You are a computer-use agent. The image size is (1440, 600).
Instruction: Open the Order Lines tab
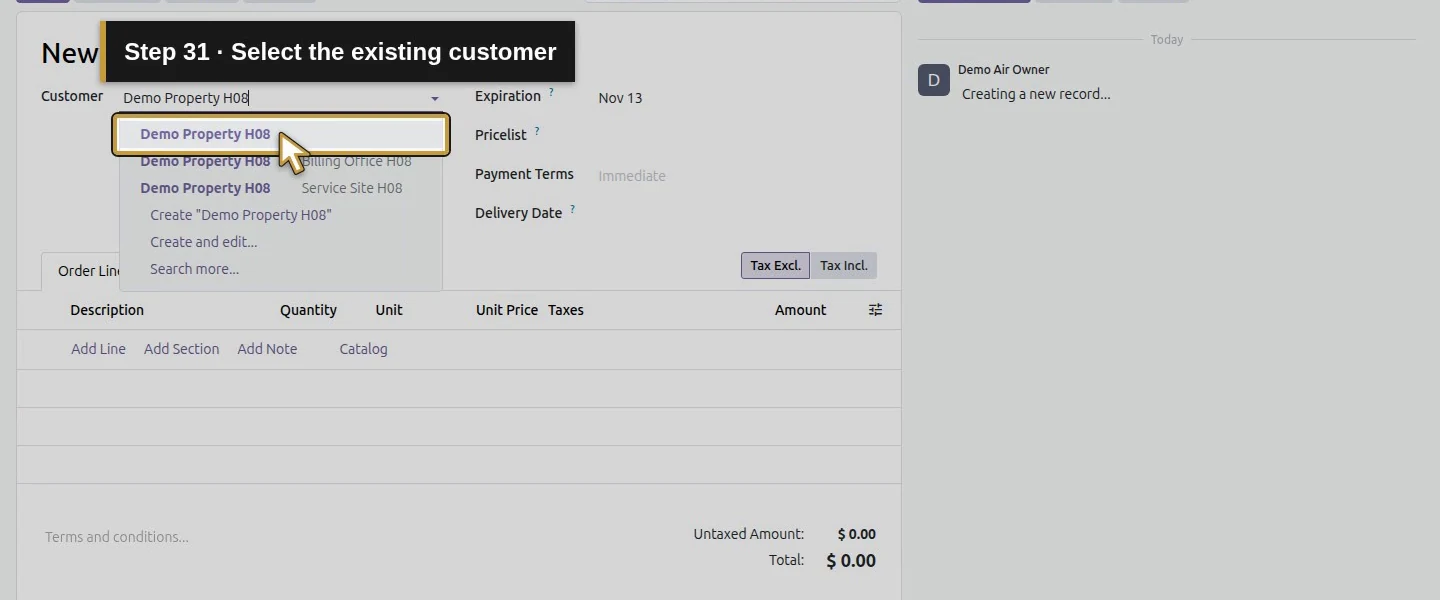pos(81,271)
